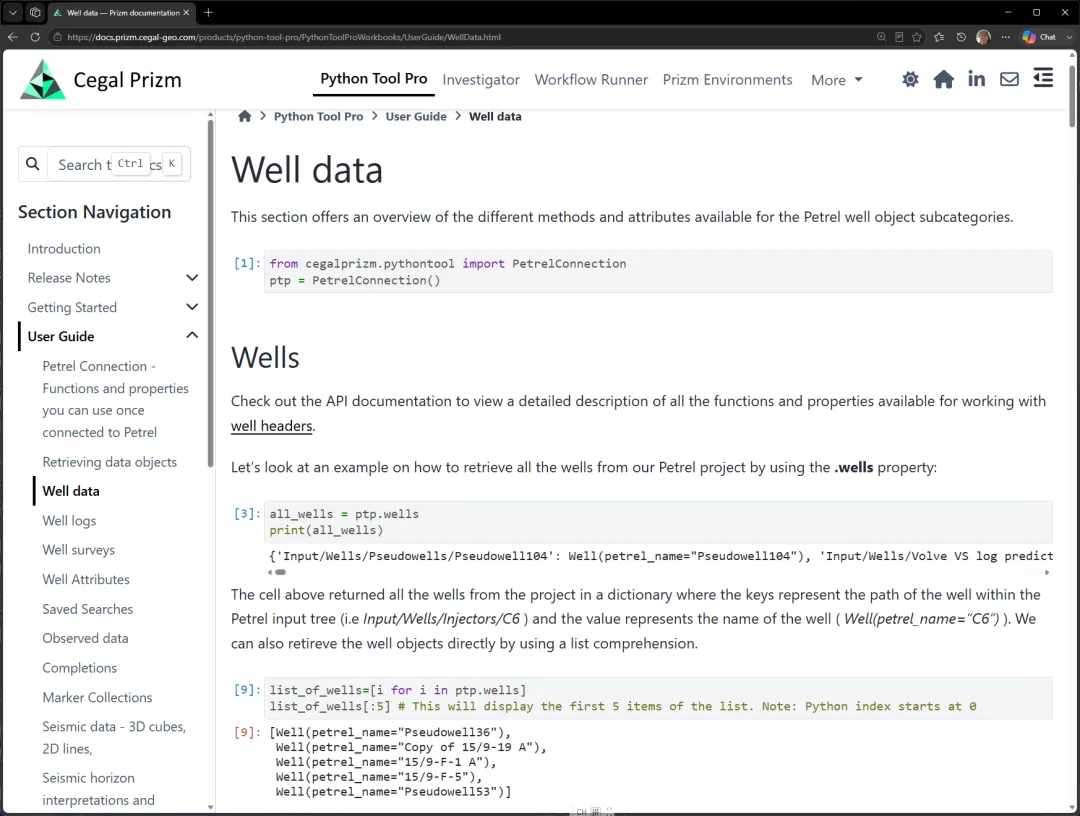Click the all_wells = ptp.wells code line

[x=344, y=514]
